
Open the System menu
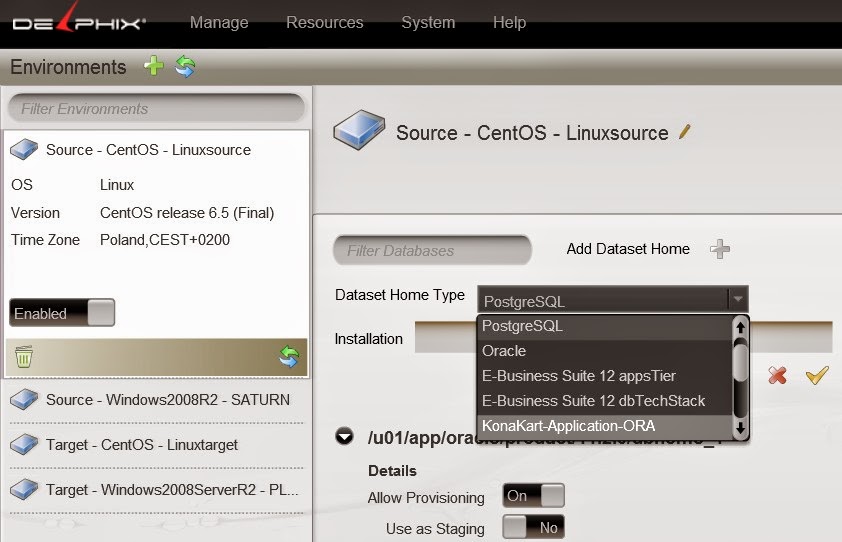point(428,23)
